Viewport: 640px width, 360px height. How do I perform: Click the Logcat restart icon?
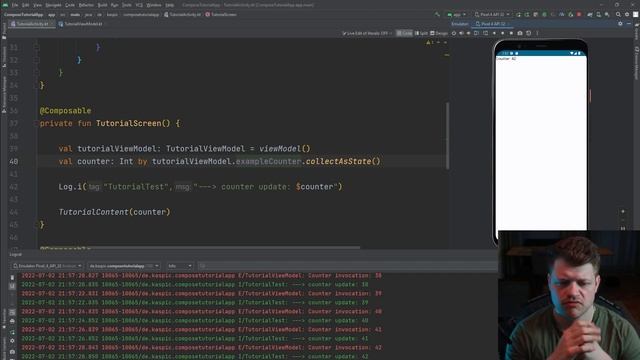(12, 332)
